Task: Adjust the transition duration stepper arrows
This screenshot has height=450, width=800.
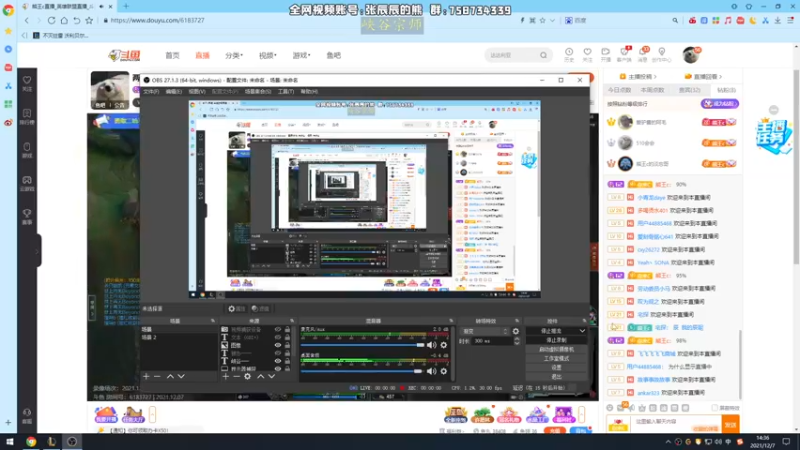Action: pyautogui.click(x=516, y=341)
